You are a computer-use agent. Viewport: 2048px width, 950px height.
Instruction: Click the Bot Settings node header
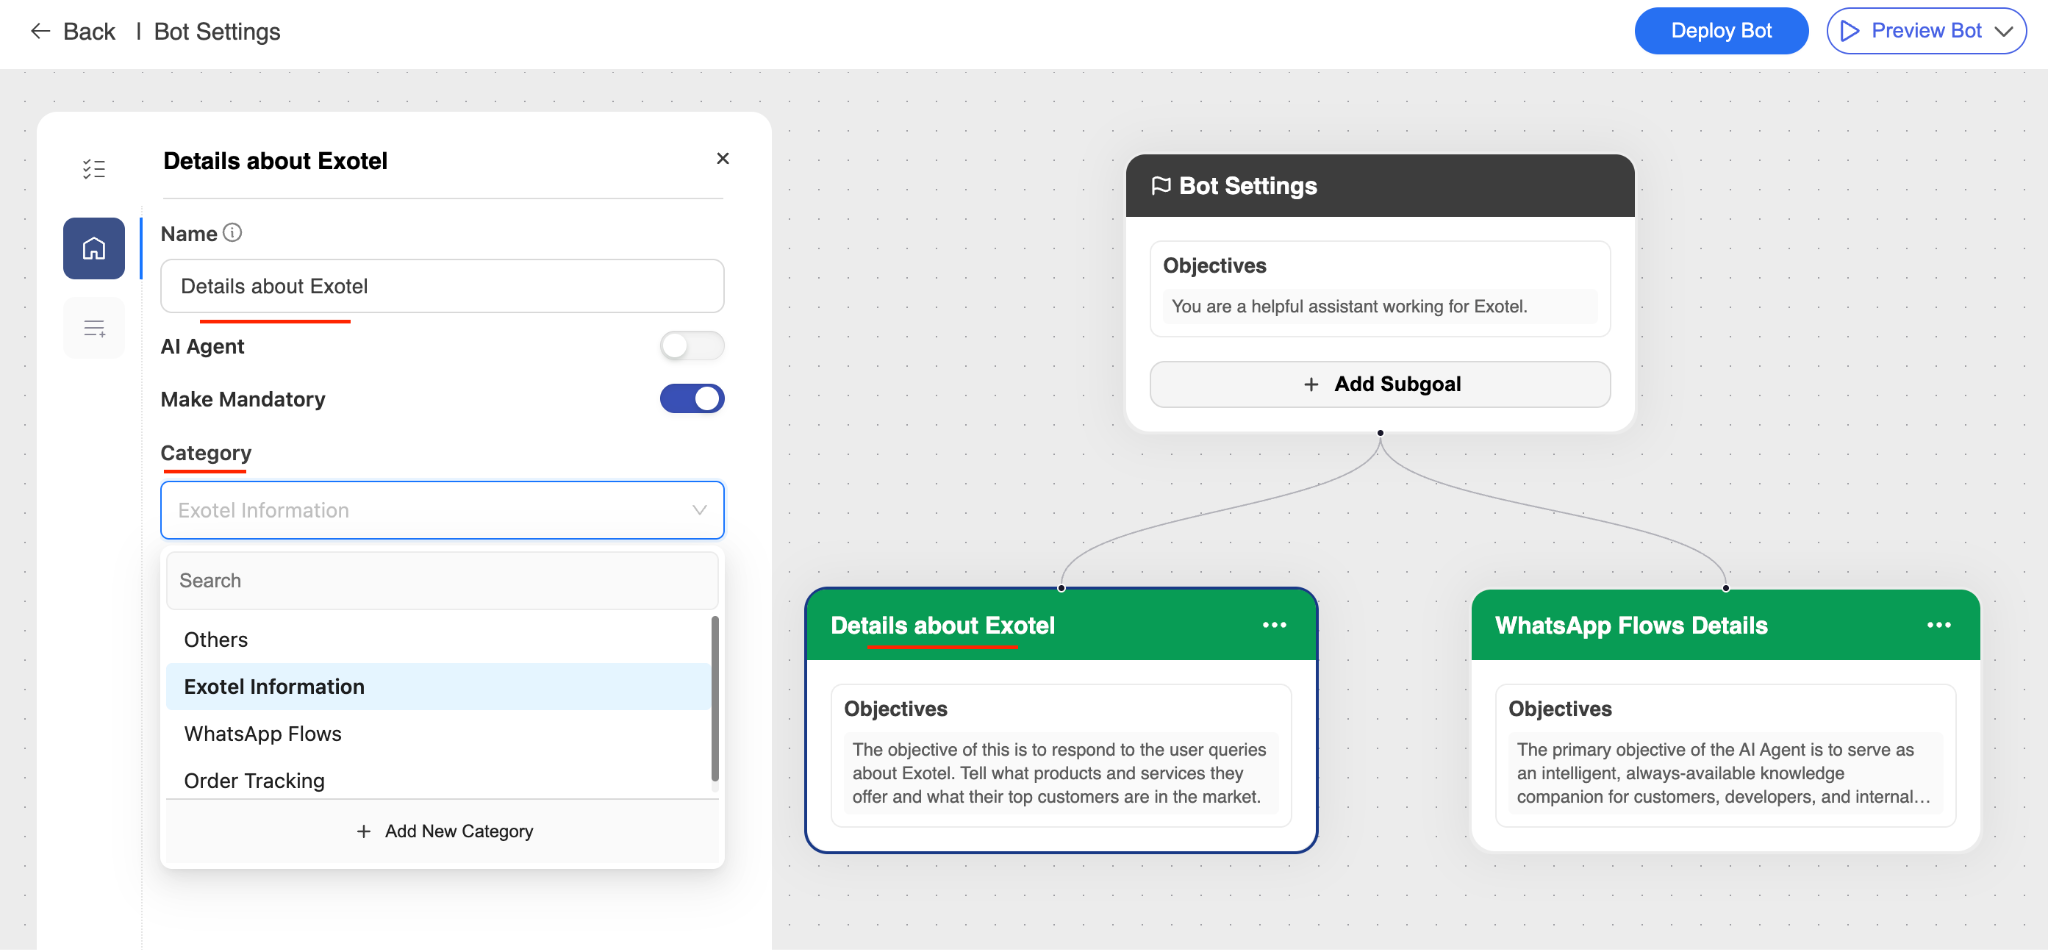click(1380, 186)
